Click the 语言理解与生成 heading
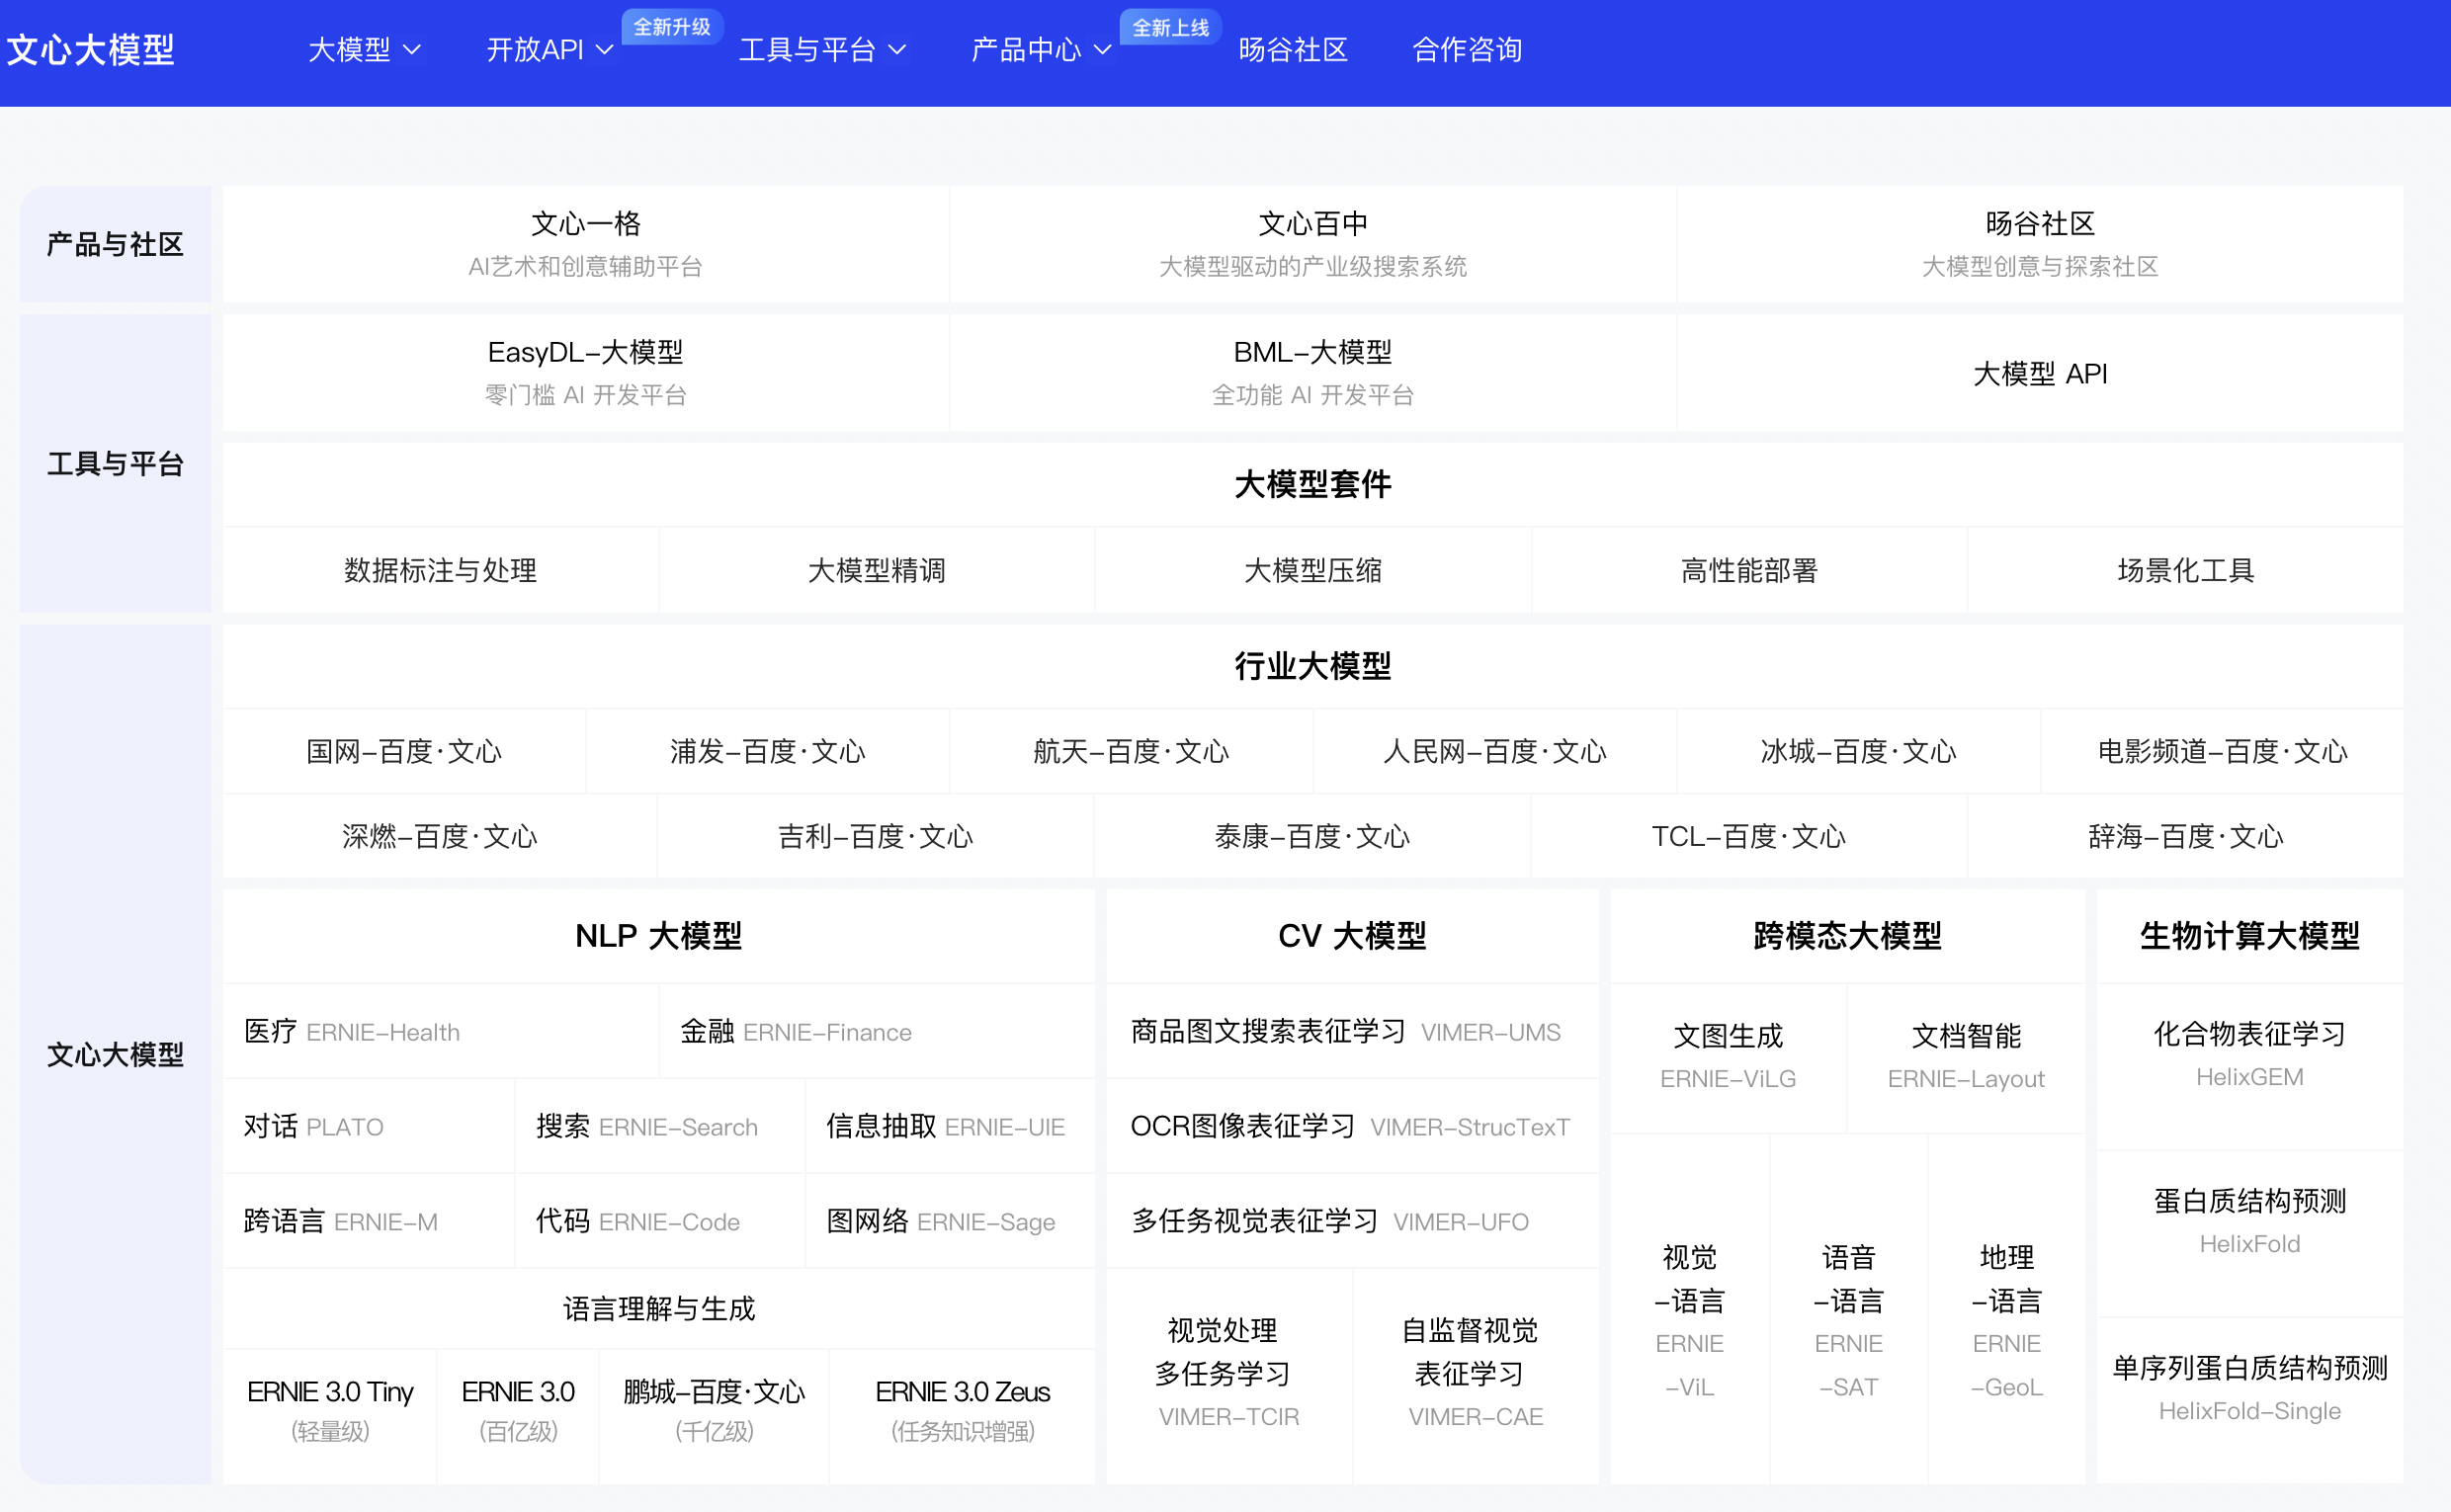Viewport: 2451px width, 1512px height. 659,1308
